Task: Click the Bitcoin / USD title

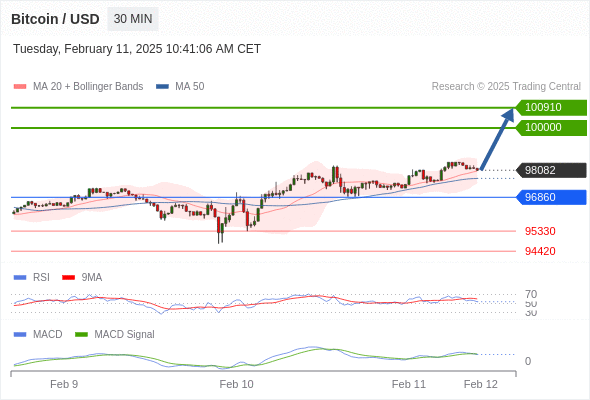Action: pos(55,19)
